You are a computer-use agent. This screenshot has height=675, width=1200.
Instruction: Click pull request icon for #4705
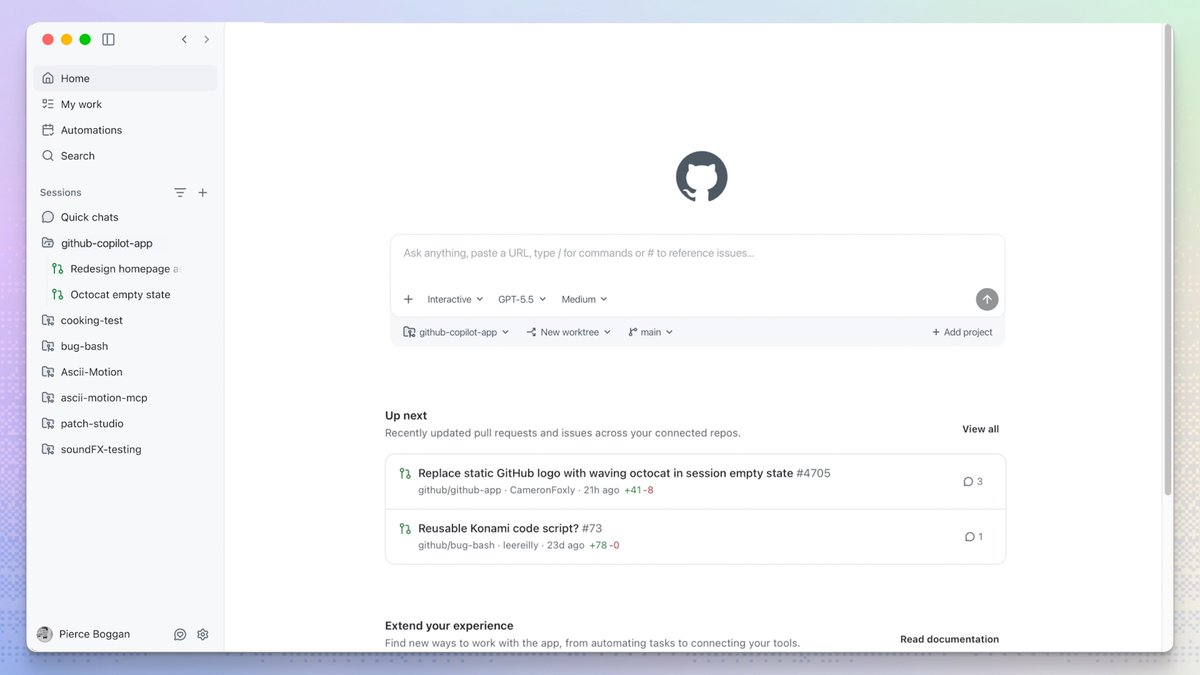tap(405, 474)
